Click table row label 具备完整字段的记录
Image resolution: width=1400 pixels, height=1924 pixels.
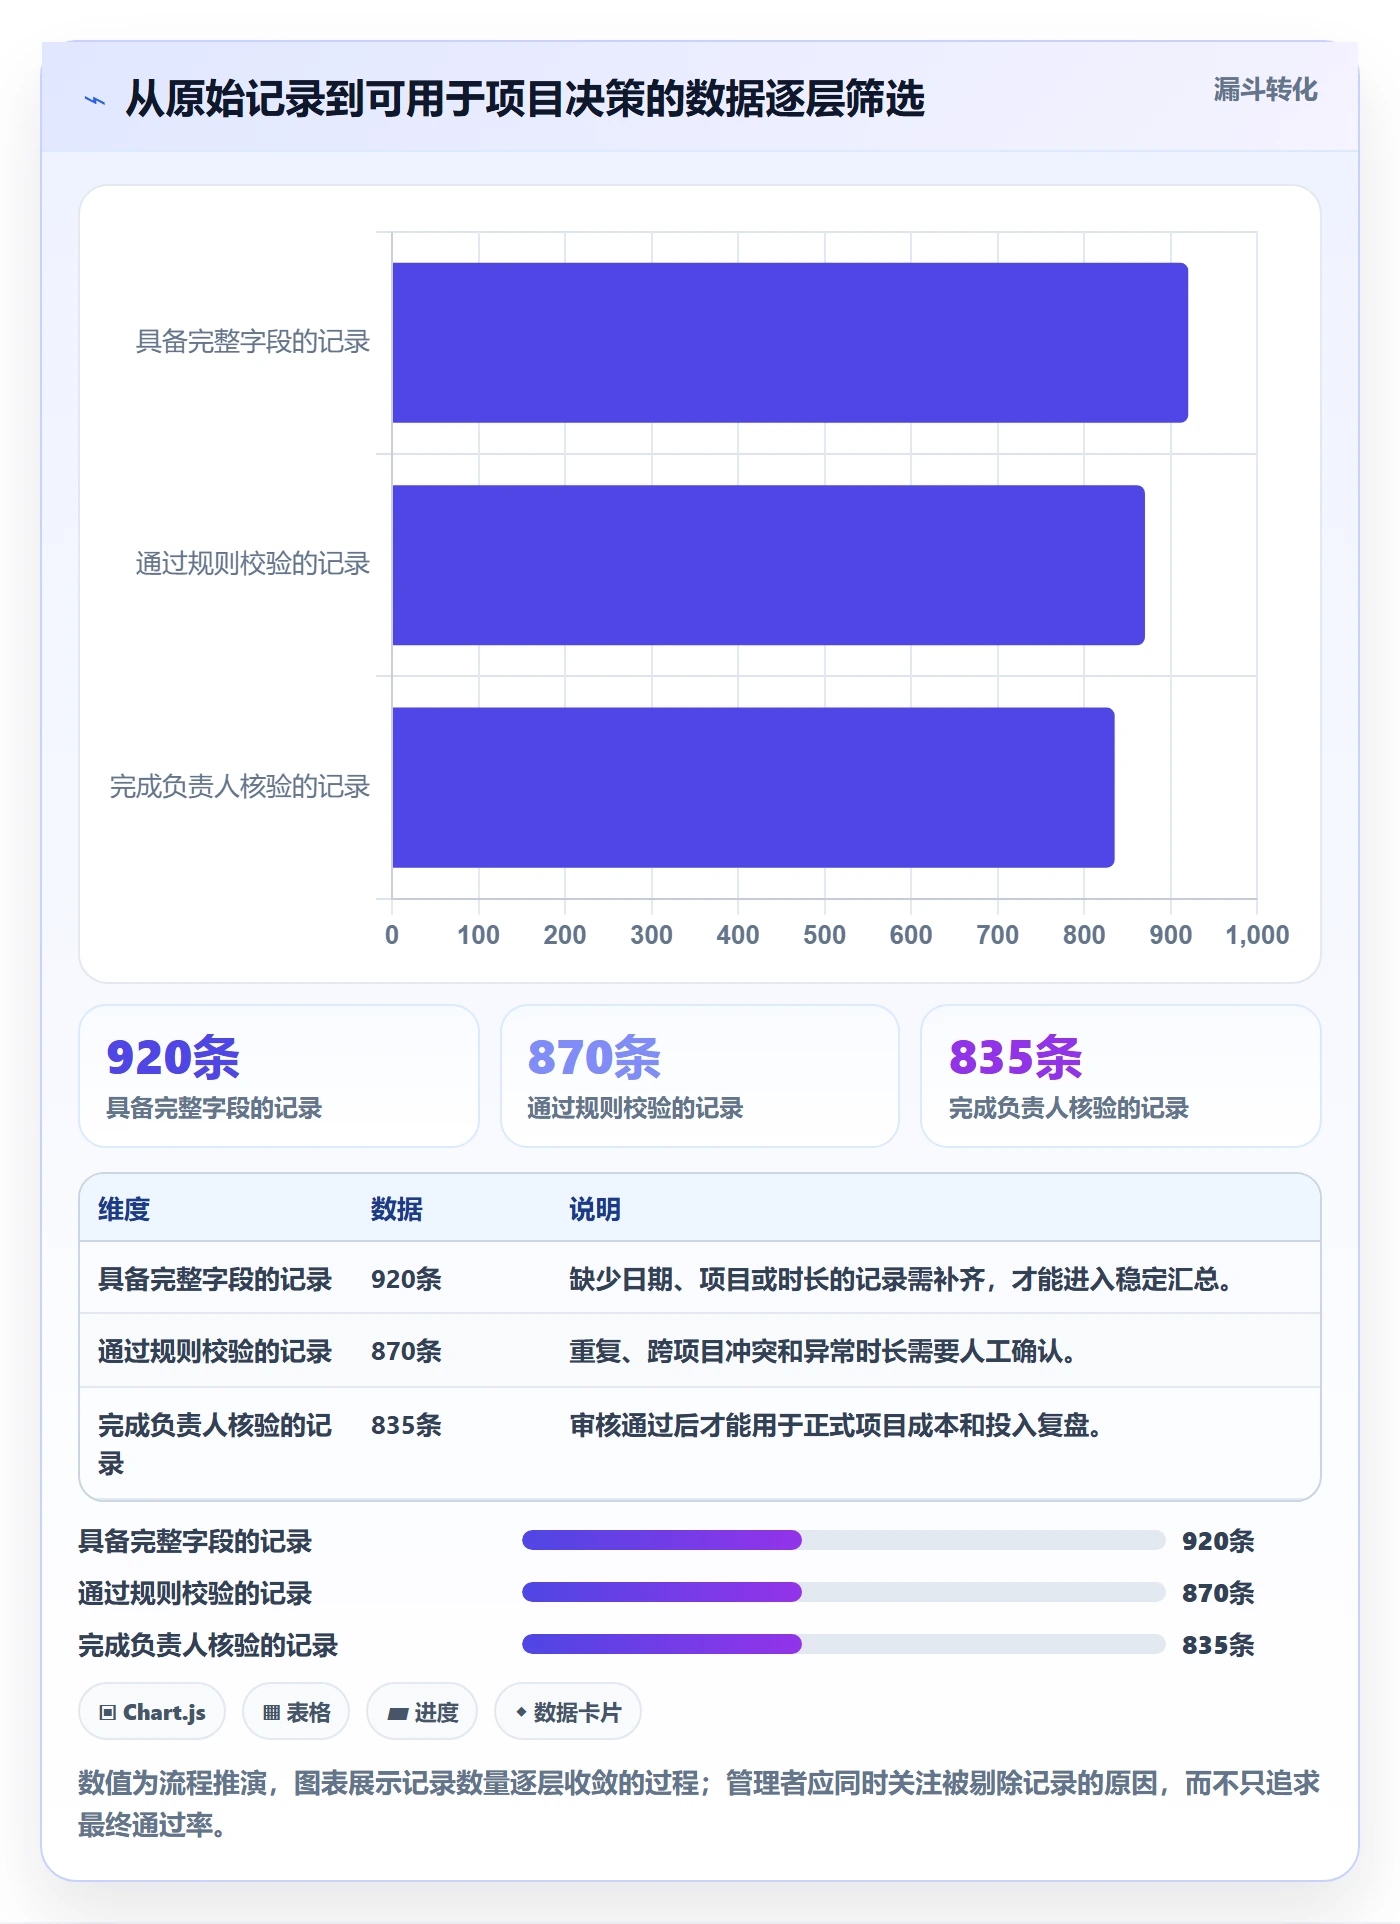[215, 1279]
